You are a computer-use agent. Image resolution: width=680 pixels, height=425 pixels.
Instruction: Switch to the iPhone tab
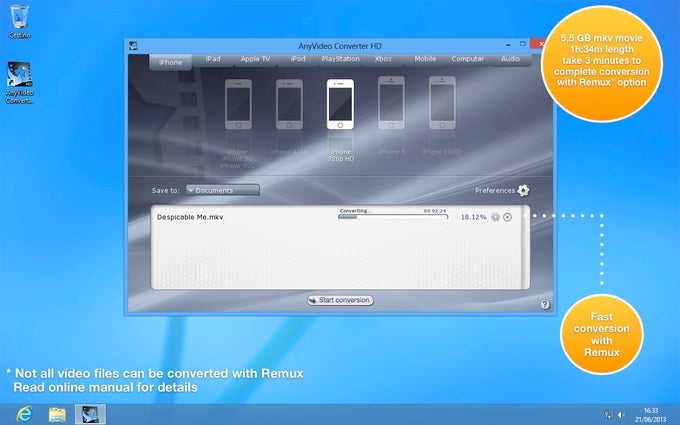point(170,62)
